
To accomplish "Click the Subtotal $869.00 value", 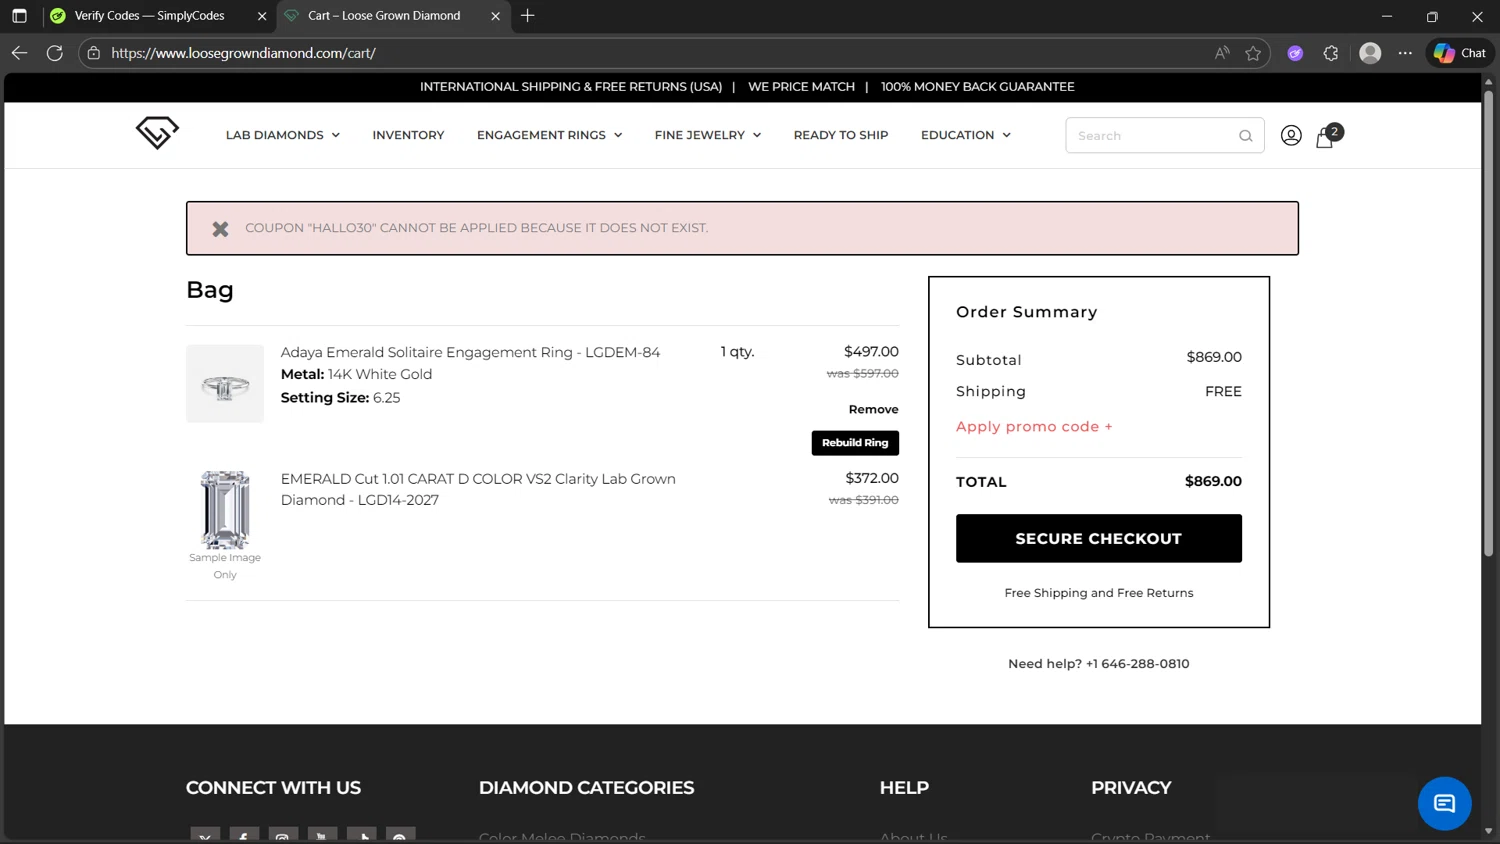I will (1214, 357).
